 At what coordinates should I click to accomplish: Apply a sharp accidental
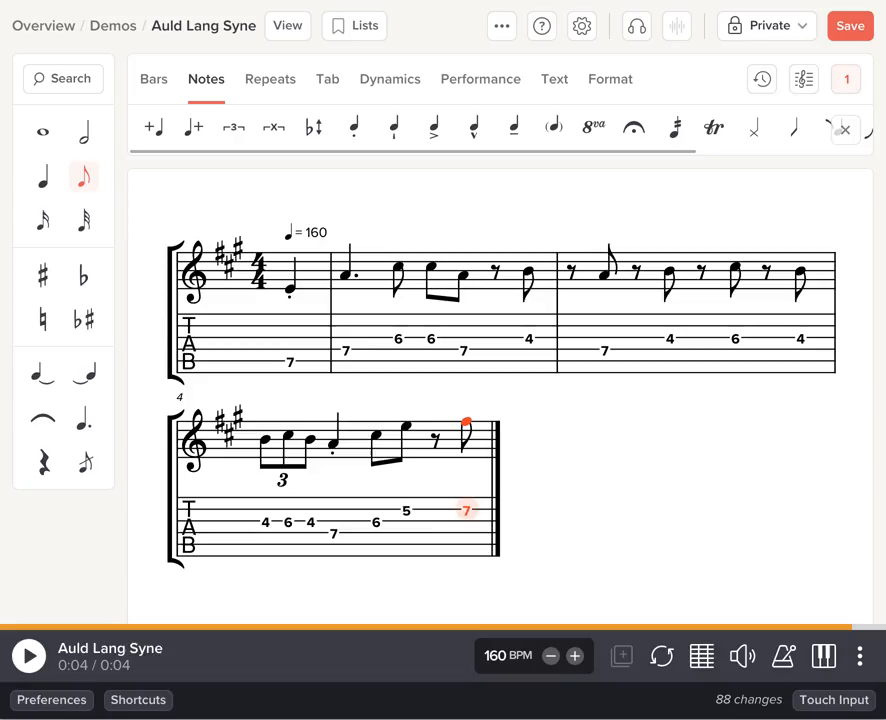[42, 276]
